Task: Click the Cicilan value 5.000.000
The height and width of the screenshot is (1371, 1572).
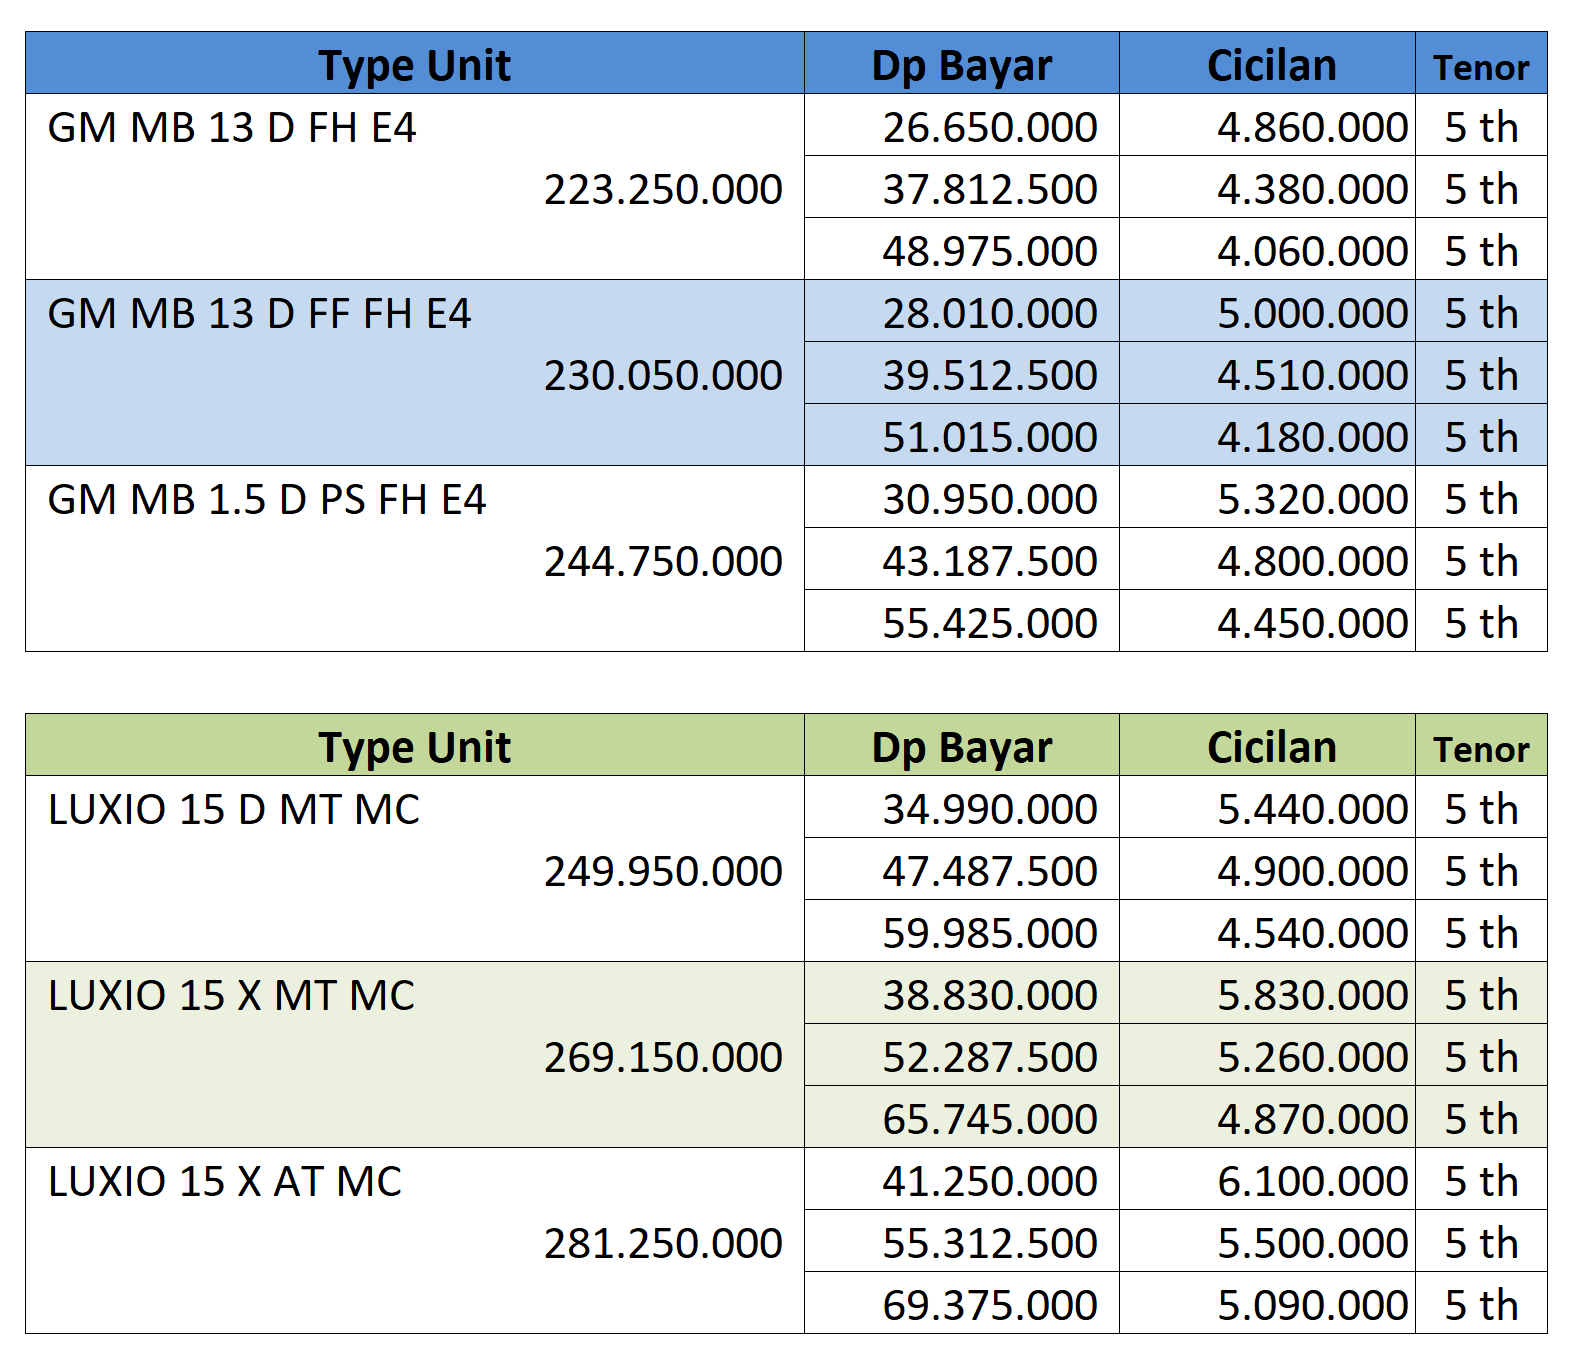Action: point(1312,314)
